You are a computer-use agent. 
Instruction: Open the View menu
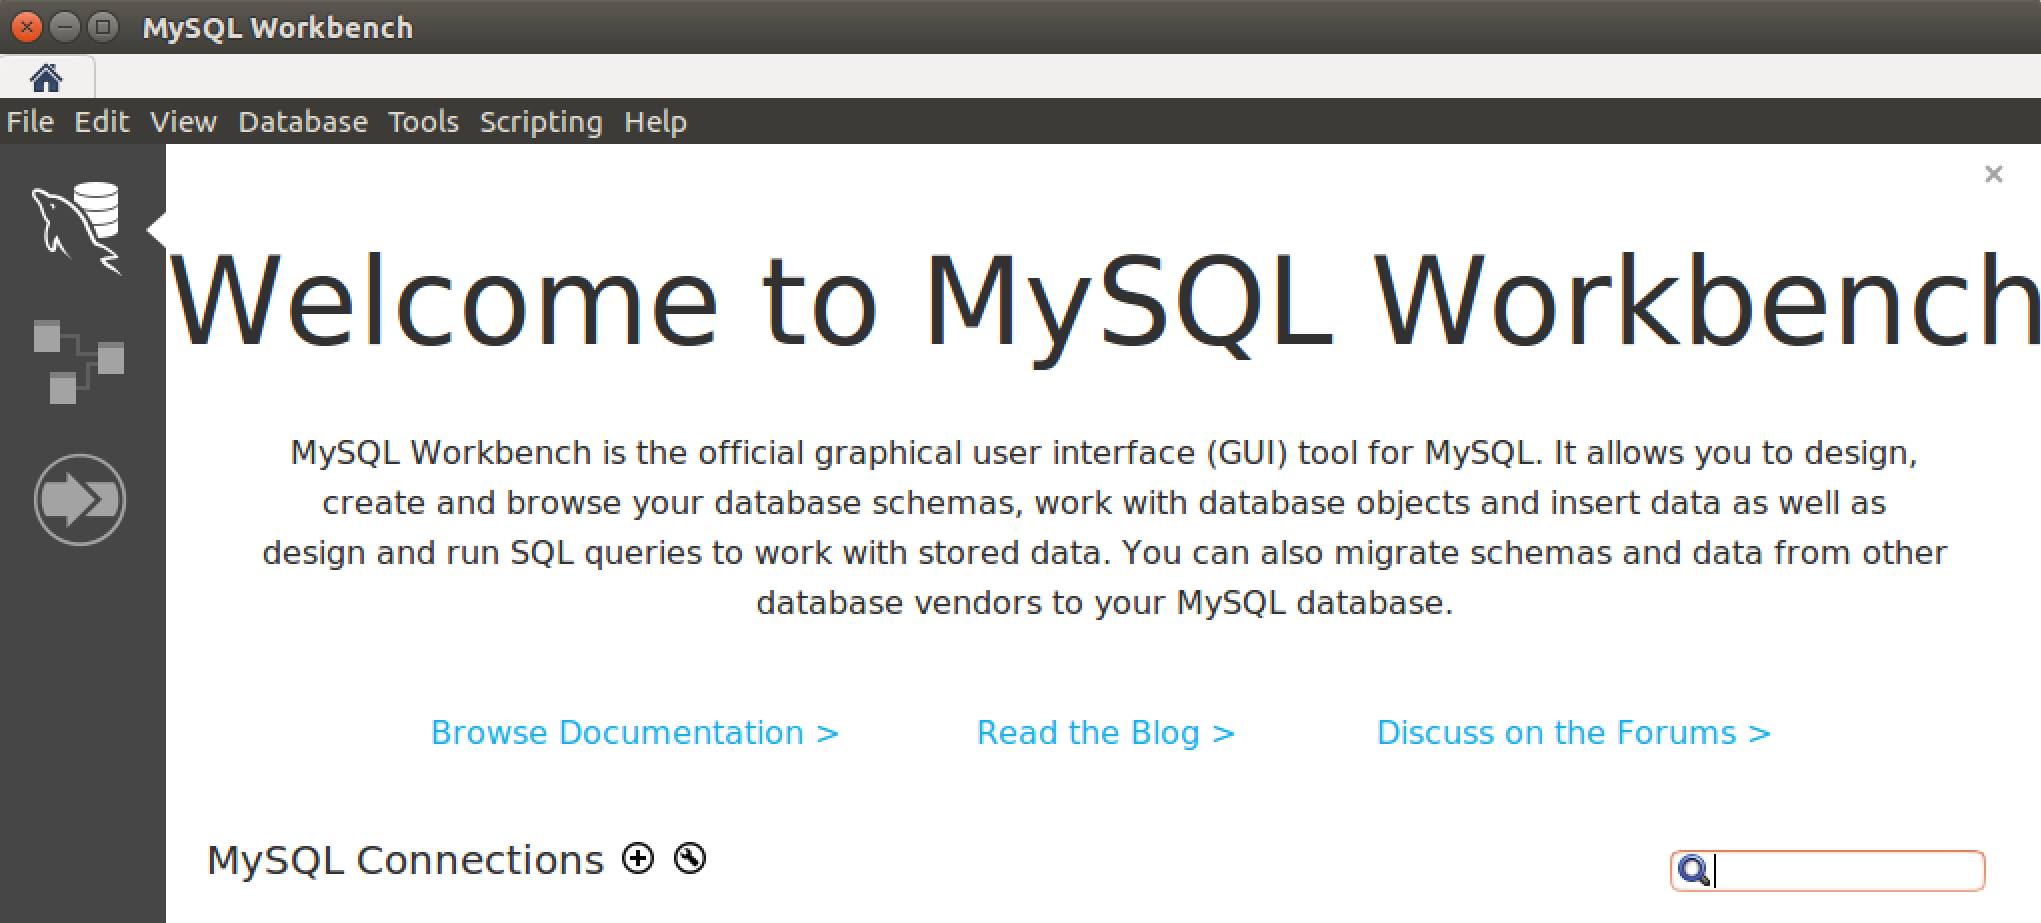[183, 121]
